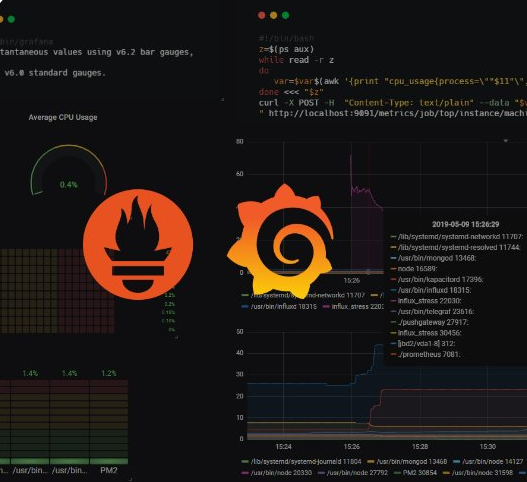Viewport: 527px width, 482px height.
Task: Toggle /lib/systemd/systemd-journald 11804 legend series
Action: 301,461
